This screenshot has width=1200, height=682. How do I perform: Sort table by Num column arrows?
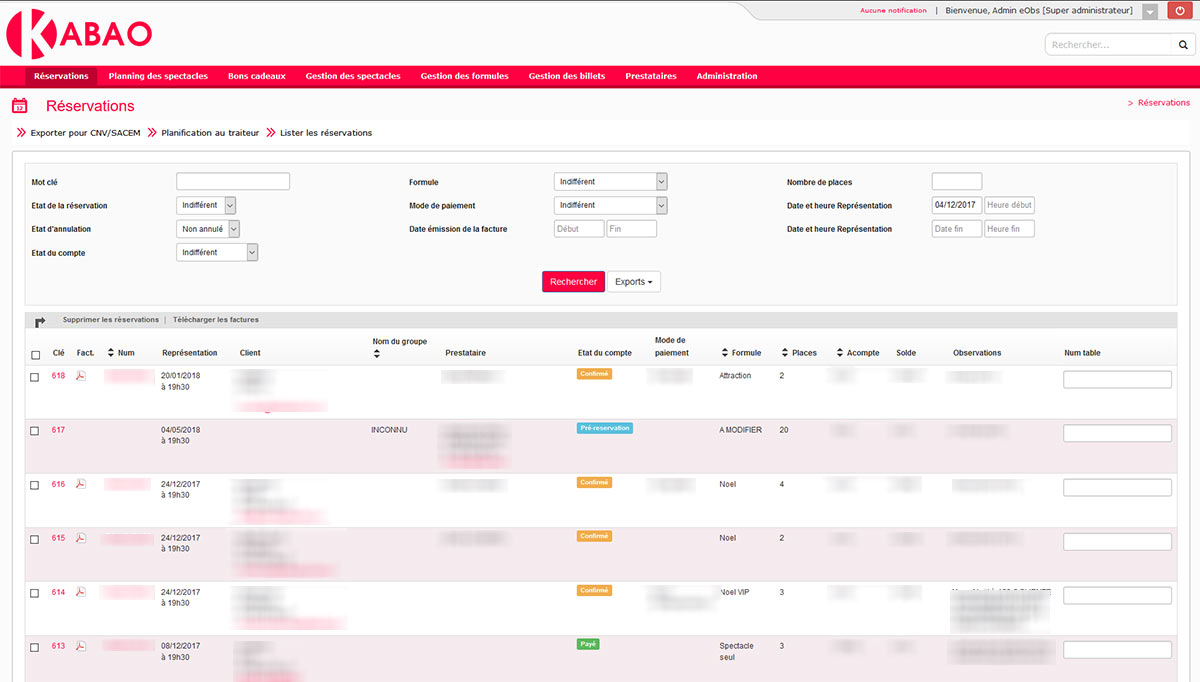(x=111, y=353)
